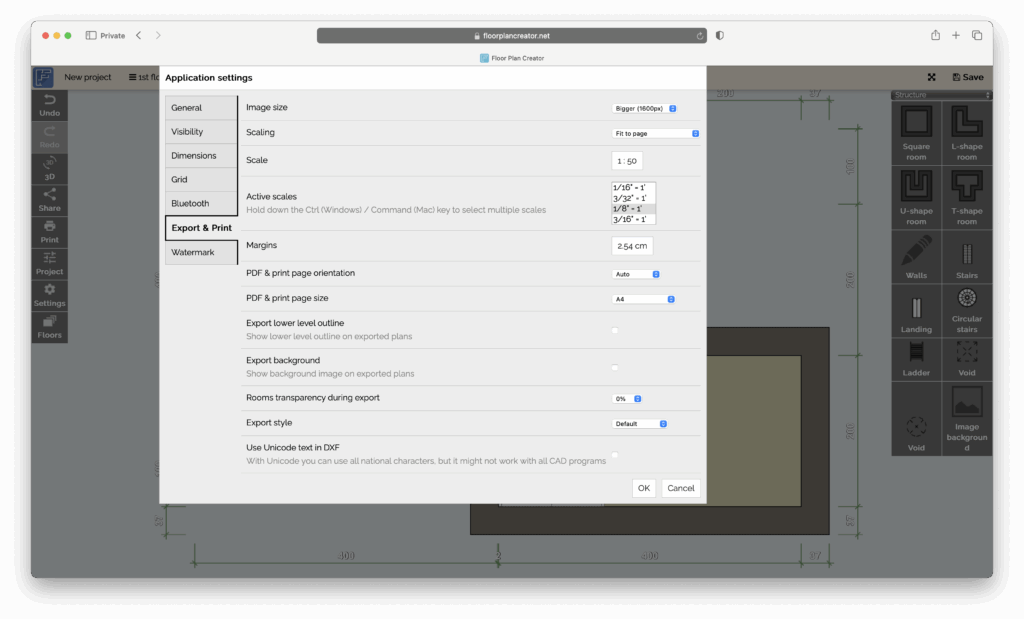Open the Image background tool

966,417
